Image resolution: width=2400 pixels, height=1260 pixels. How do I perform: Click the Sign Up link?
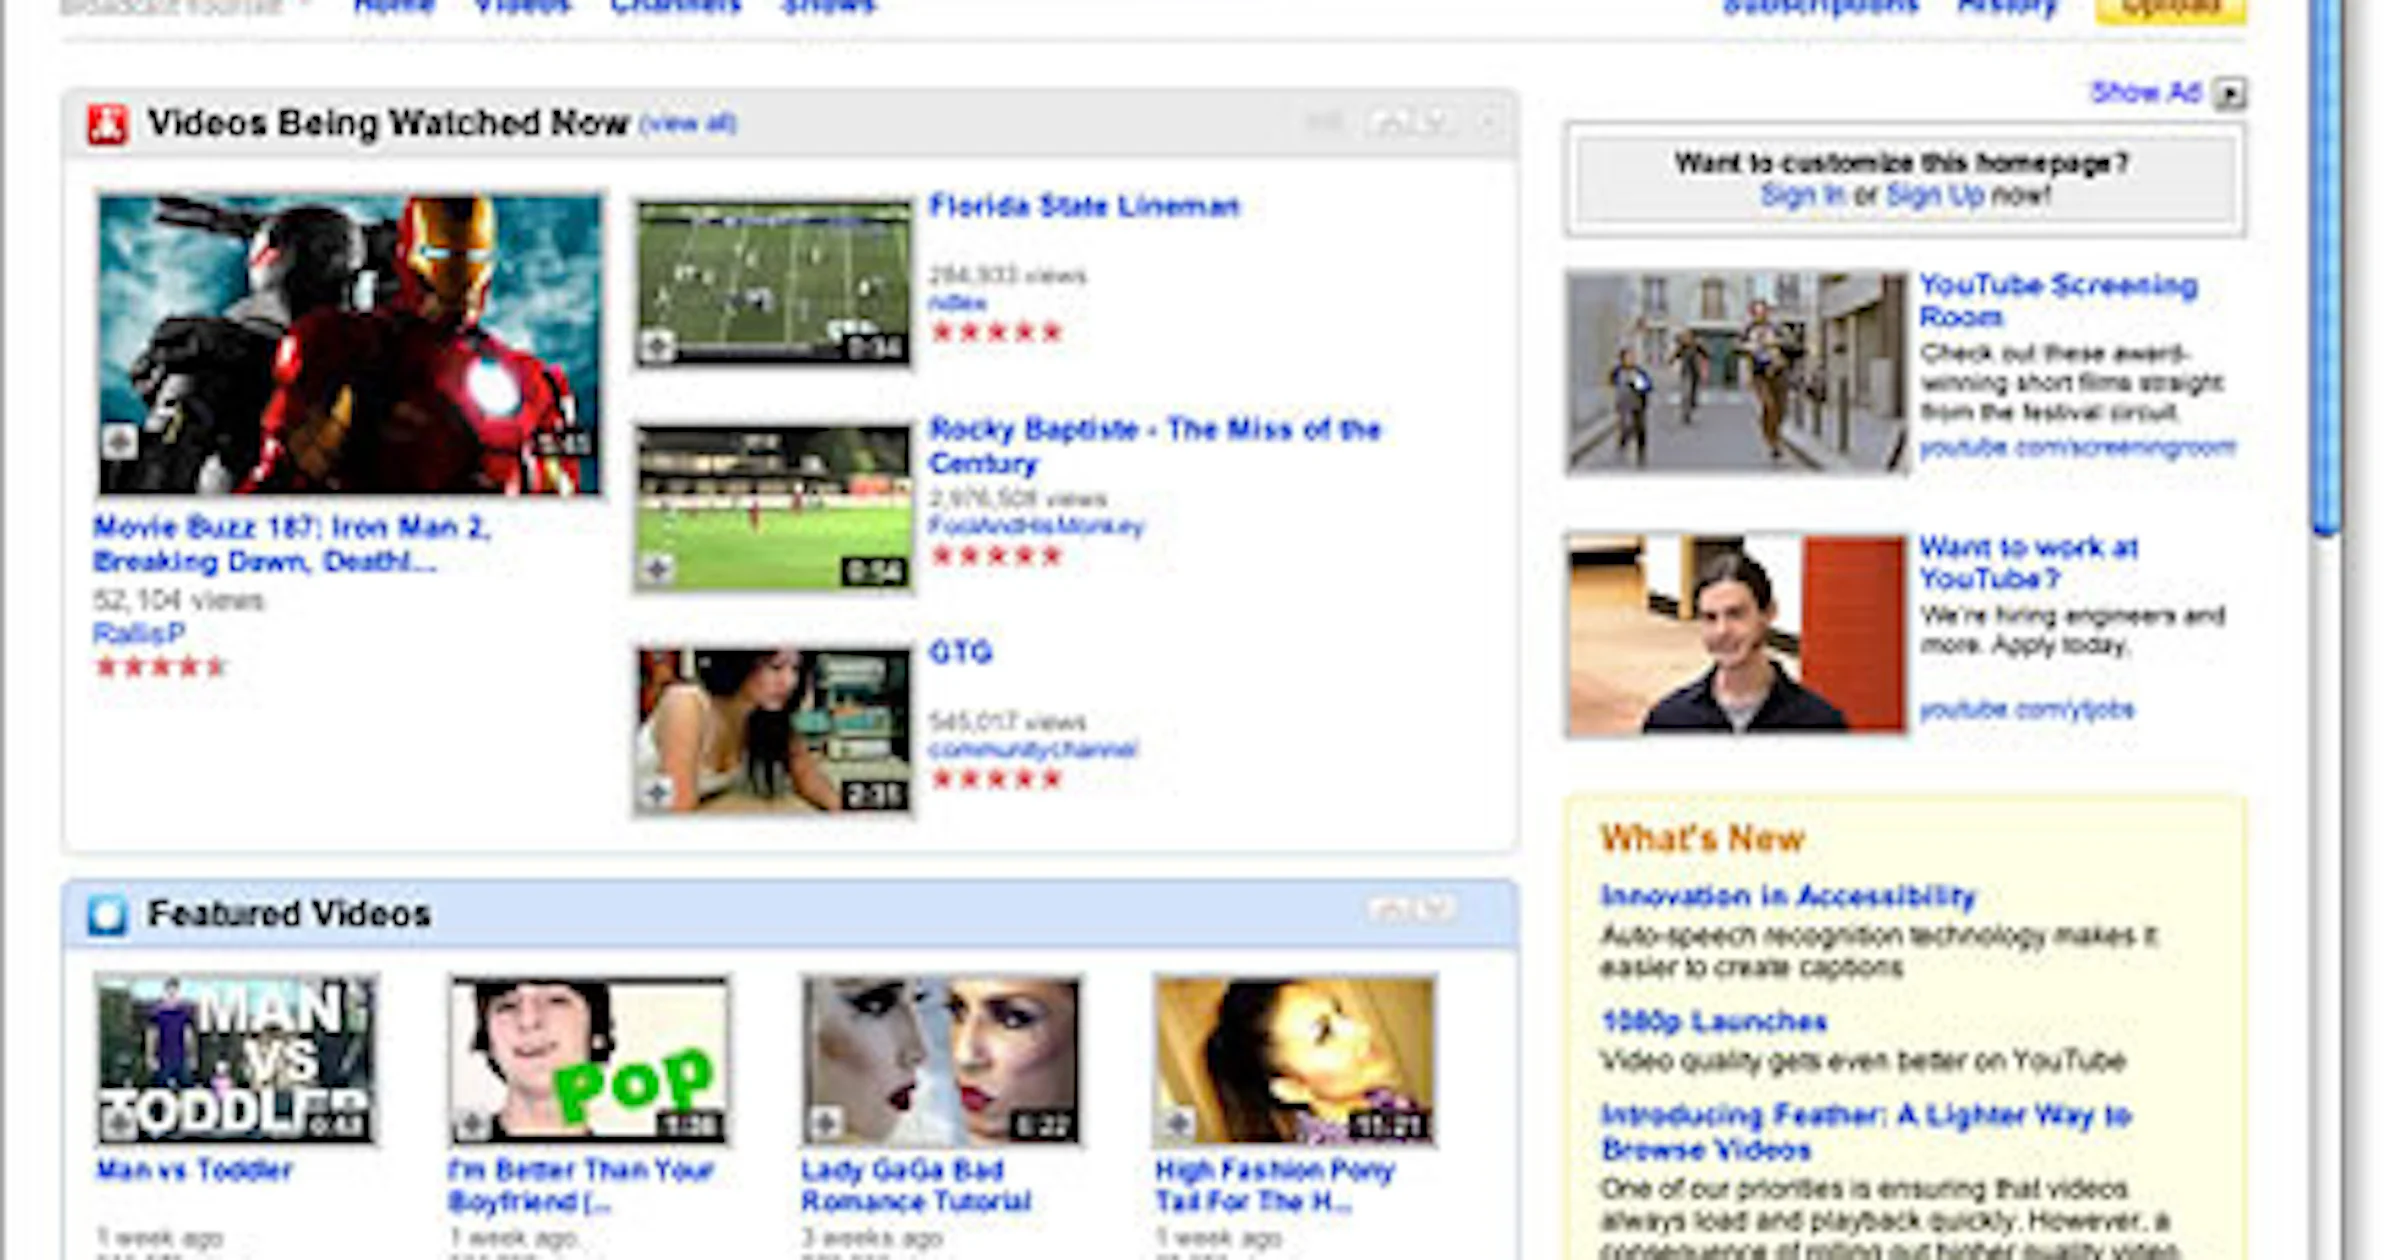click(x=1934, y=194)
